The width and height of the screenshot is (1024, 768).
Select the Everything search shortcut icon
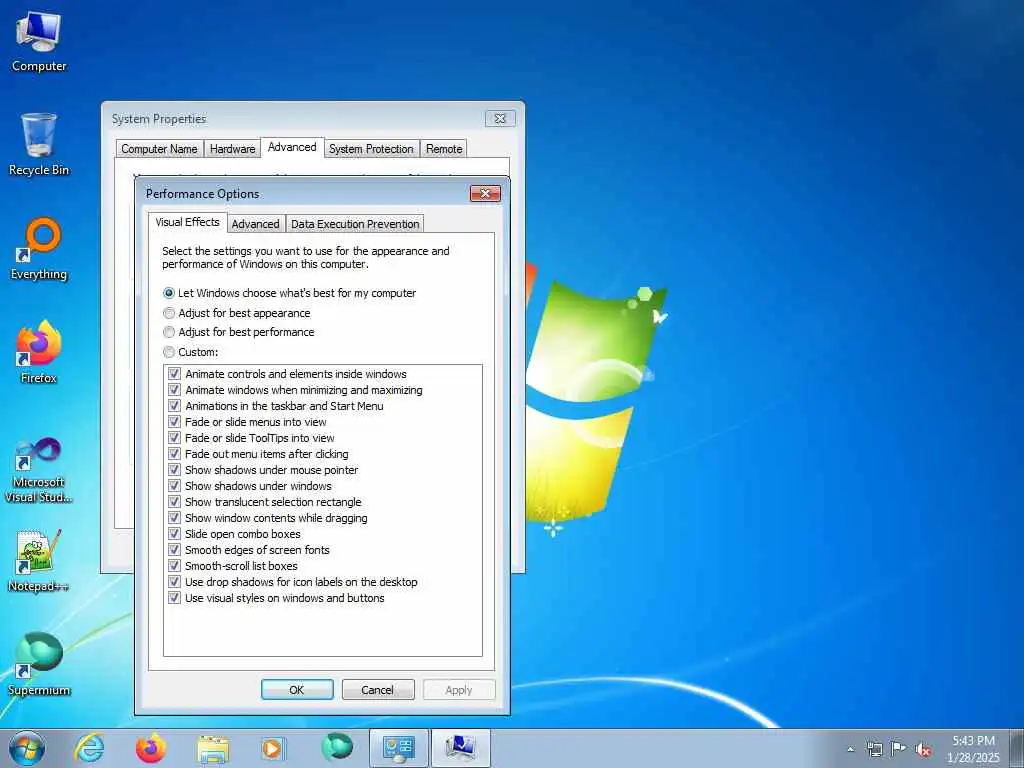(x=39, y=249)
